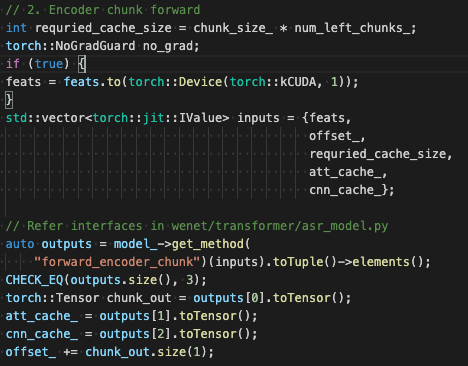Click 'IValue' in the vector declaration

click(201, 118)
